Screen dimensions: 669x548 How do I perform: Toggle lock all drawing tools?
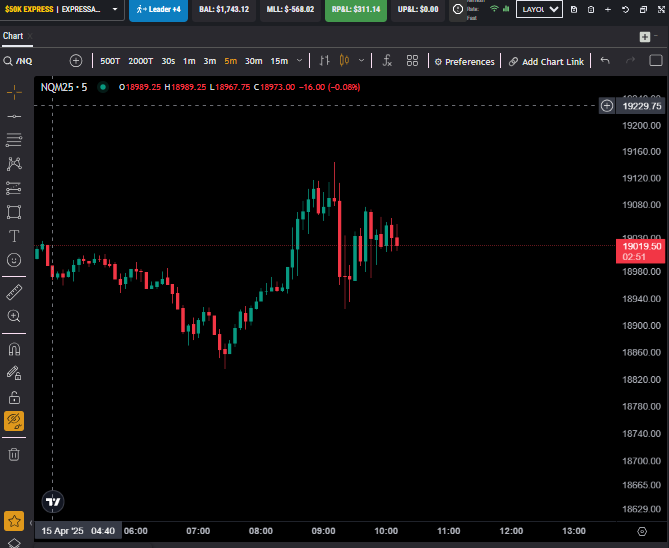pyautogui.click(x=14, y=397)
